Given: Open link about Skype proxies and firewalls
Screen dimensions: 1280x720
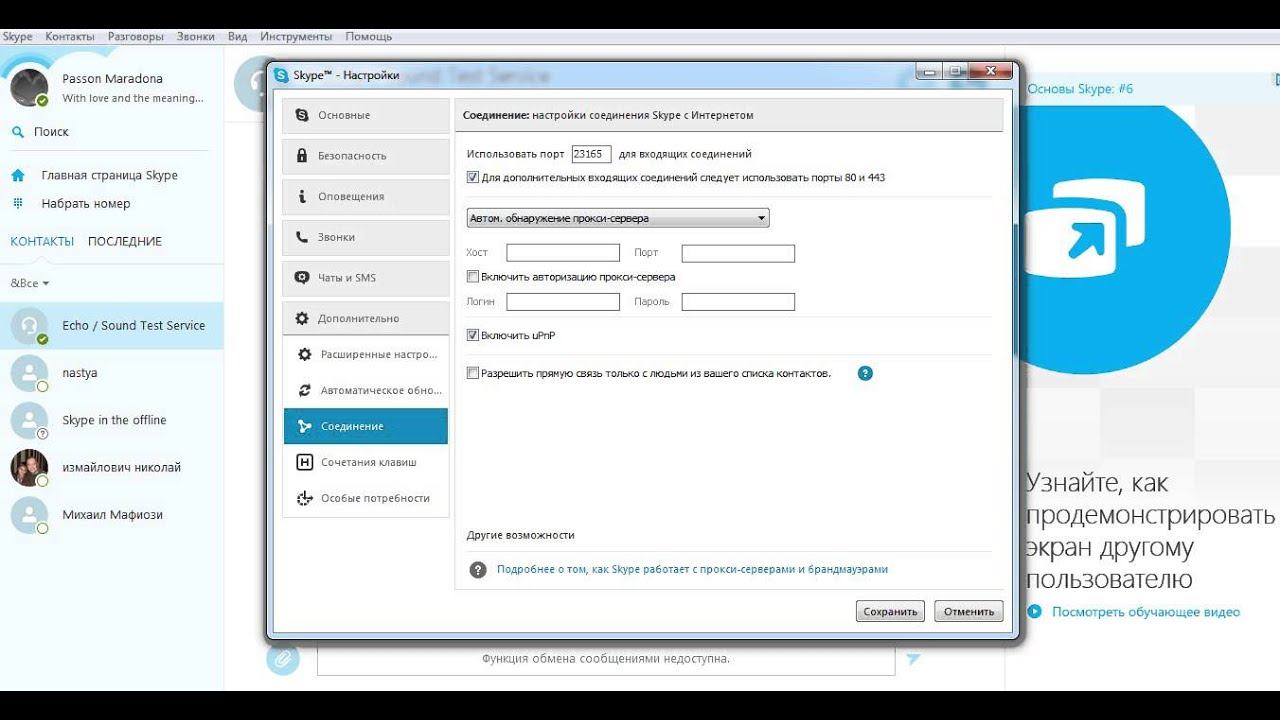Looking at the screenshot, I should [692, 569].
